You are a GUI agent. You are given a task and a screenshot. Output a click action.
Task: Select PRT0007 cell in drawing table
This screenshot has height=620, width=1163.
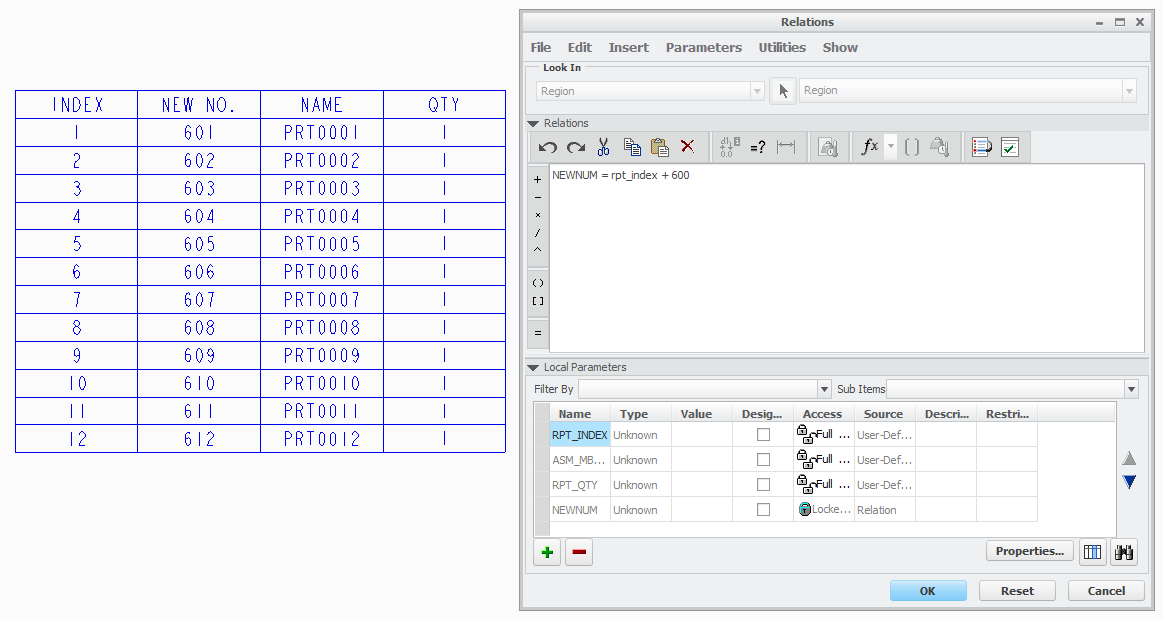point(322,300)
